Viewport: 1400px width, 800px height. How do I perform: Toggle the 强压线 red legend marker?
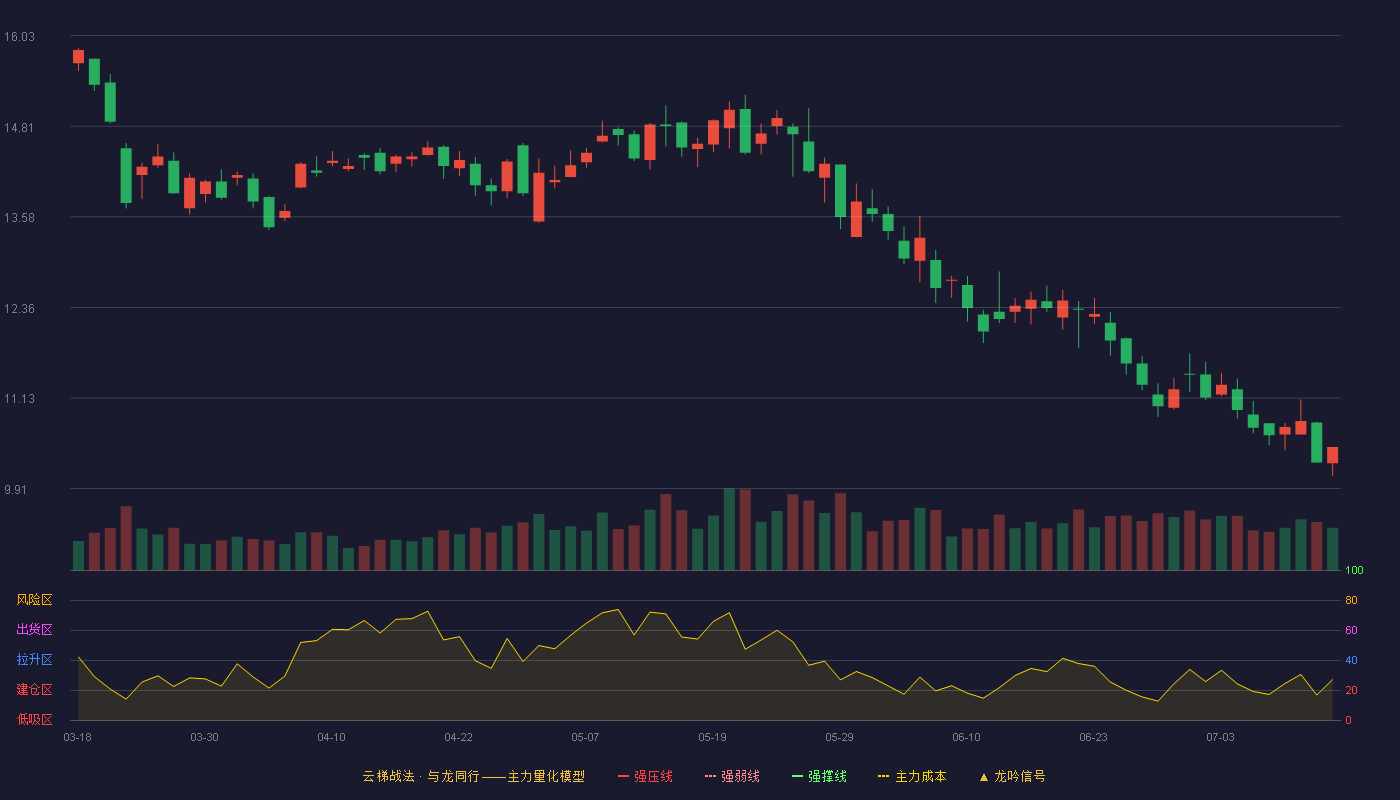coord(623,776)
